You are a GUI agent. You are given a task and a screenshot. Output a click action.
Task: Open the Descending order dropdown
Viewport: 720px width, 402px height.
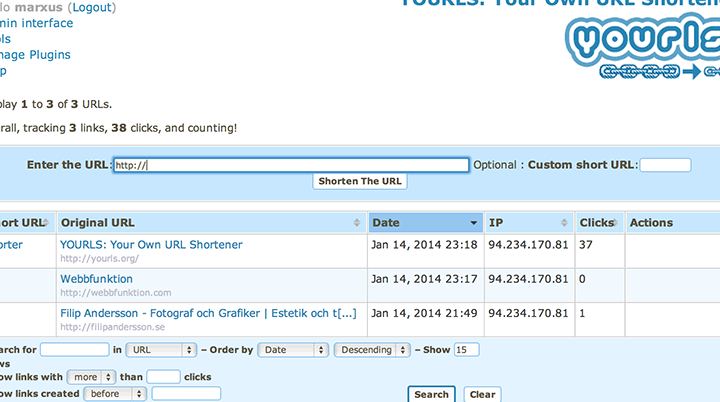372,350
